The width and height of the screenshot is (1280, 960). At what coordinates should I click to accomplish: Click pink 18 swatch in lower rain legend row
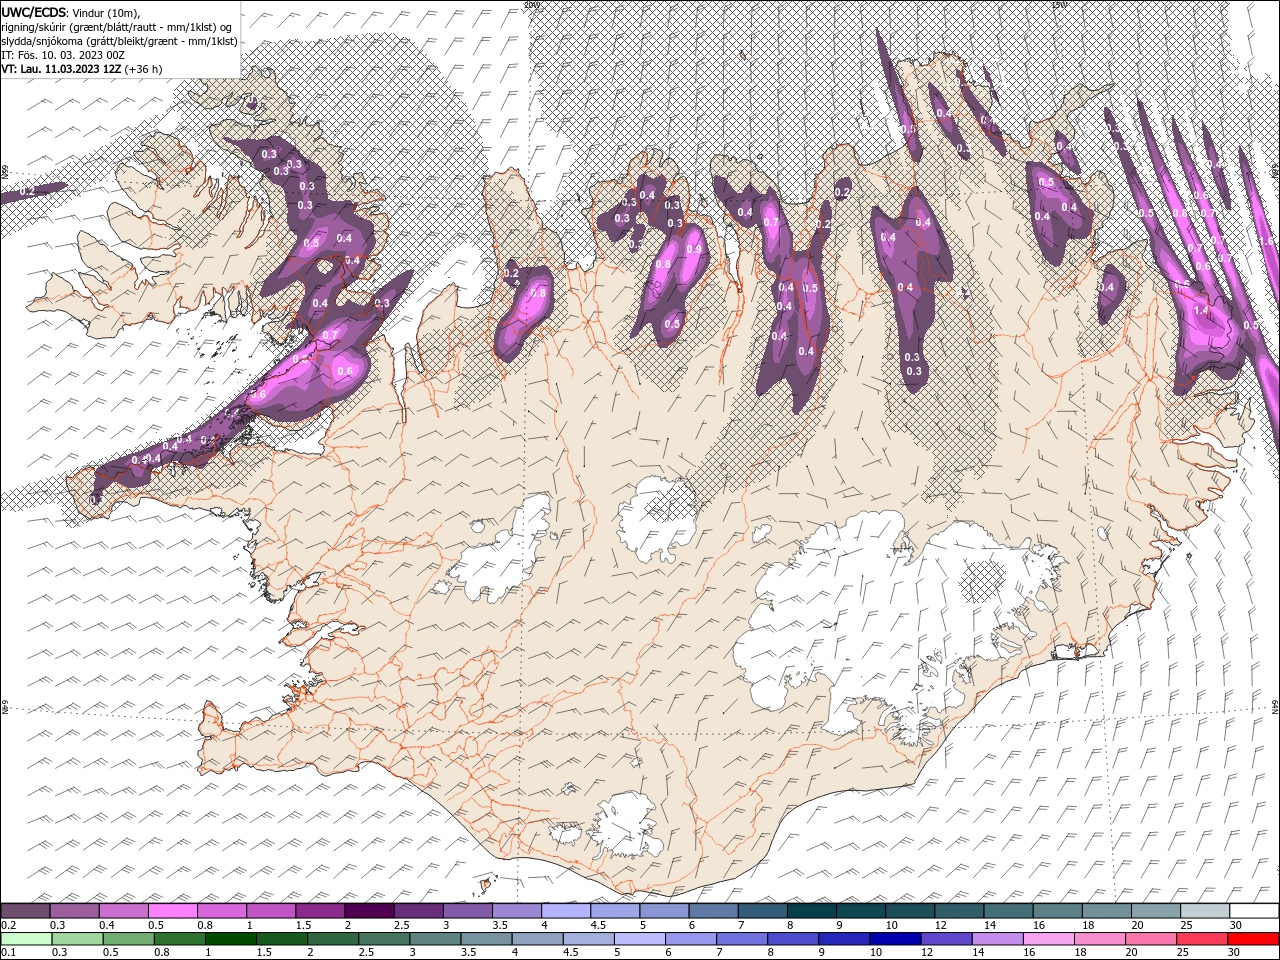[1099, 939]
